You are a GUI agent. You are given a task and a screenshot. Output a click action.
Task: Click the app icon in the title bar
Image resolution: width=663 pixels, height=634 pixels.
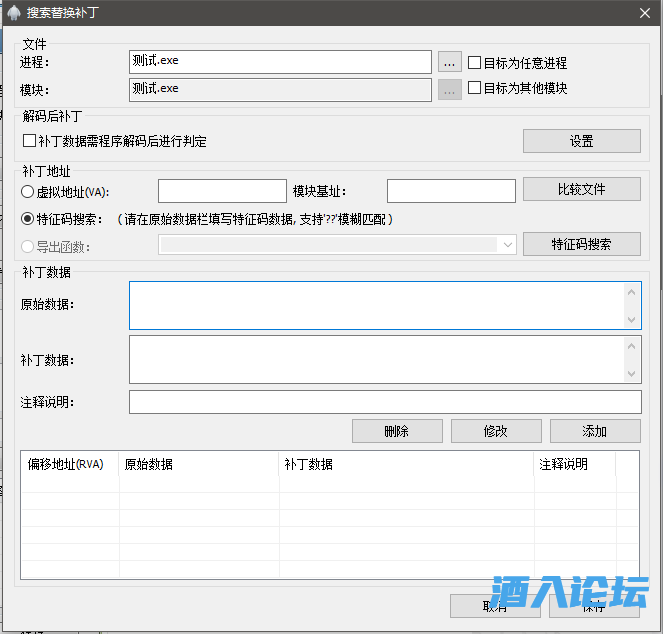pyautogui.click(x=13, y=12)
